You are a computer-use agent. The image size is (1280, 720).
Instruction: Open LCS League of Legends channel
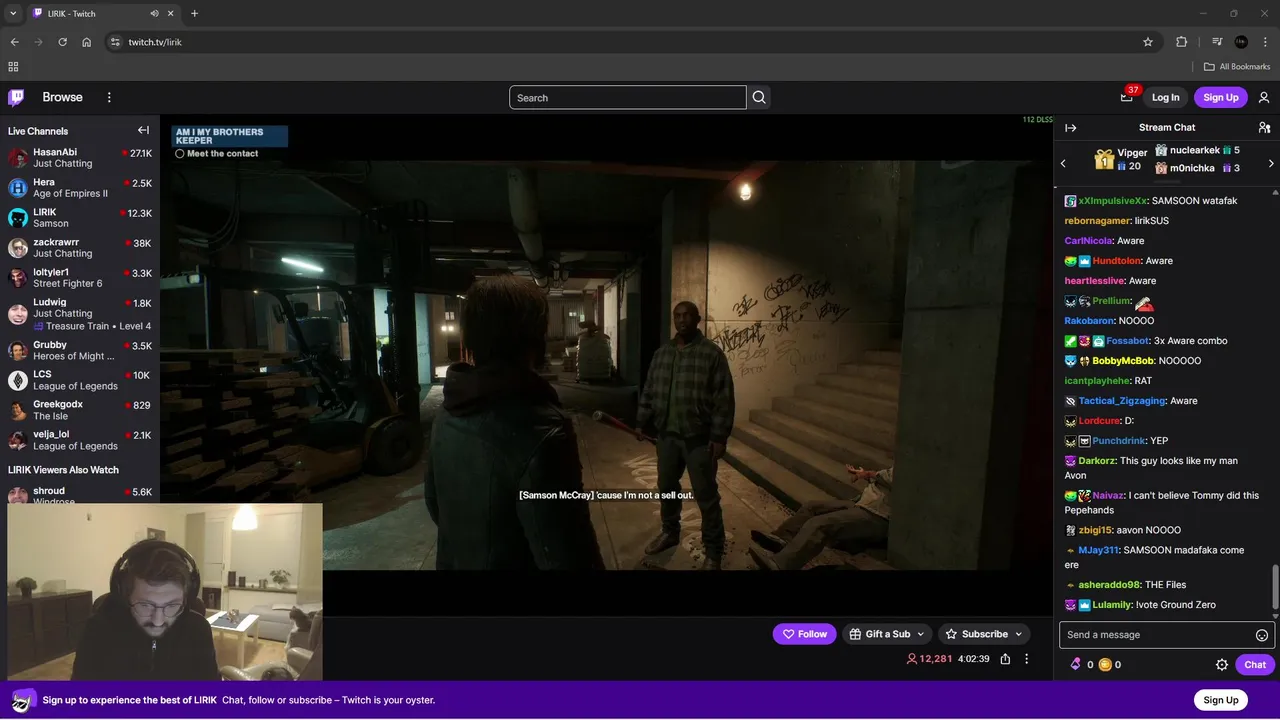80,380
